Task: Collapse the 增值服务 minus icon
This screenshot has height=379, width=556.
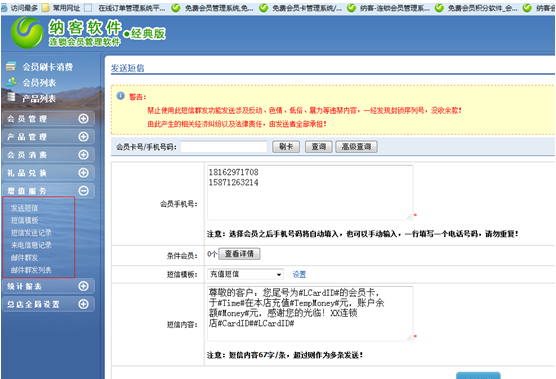Action: [83, 191]
